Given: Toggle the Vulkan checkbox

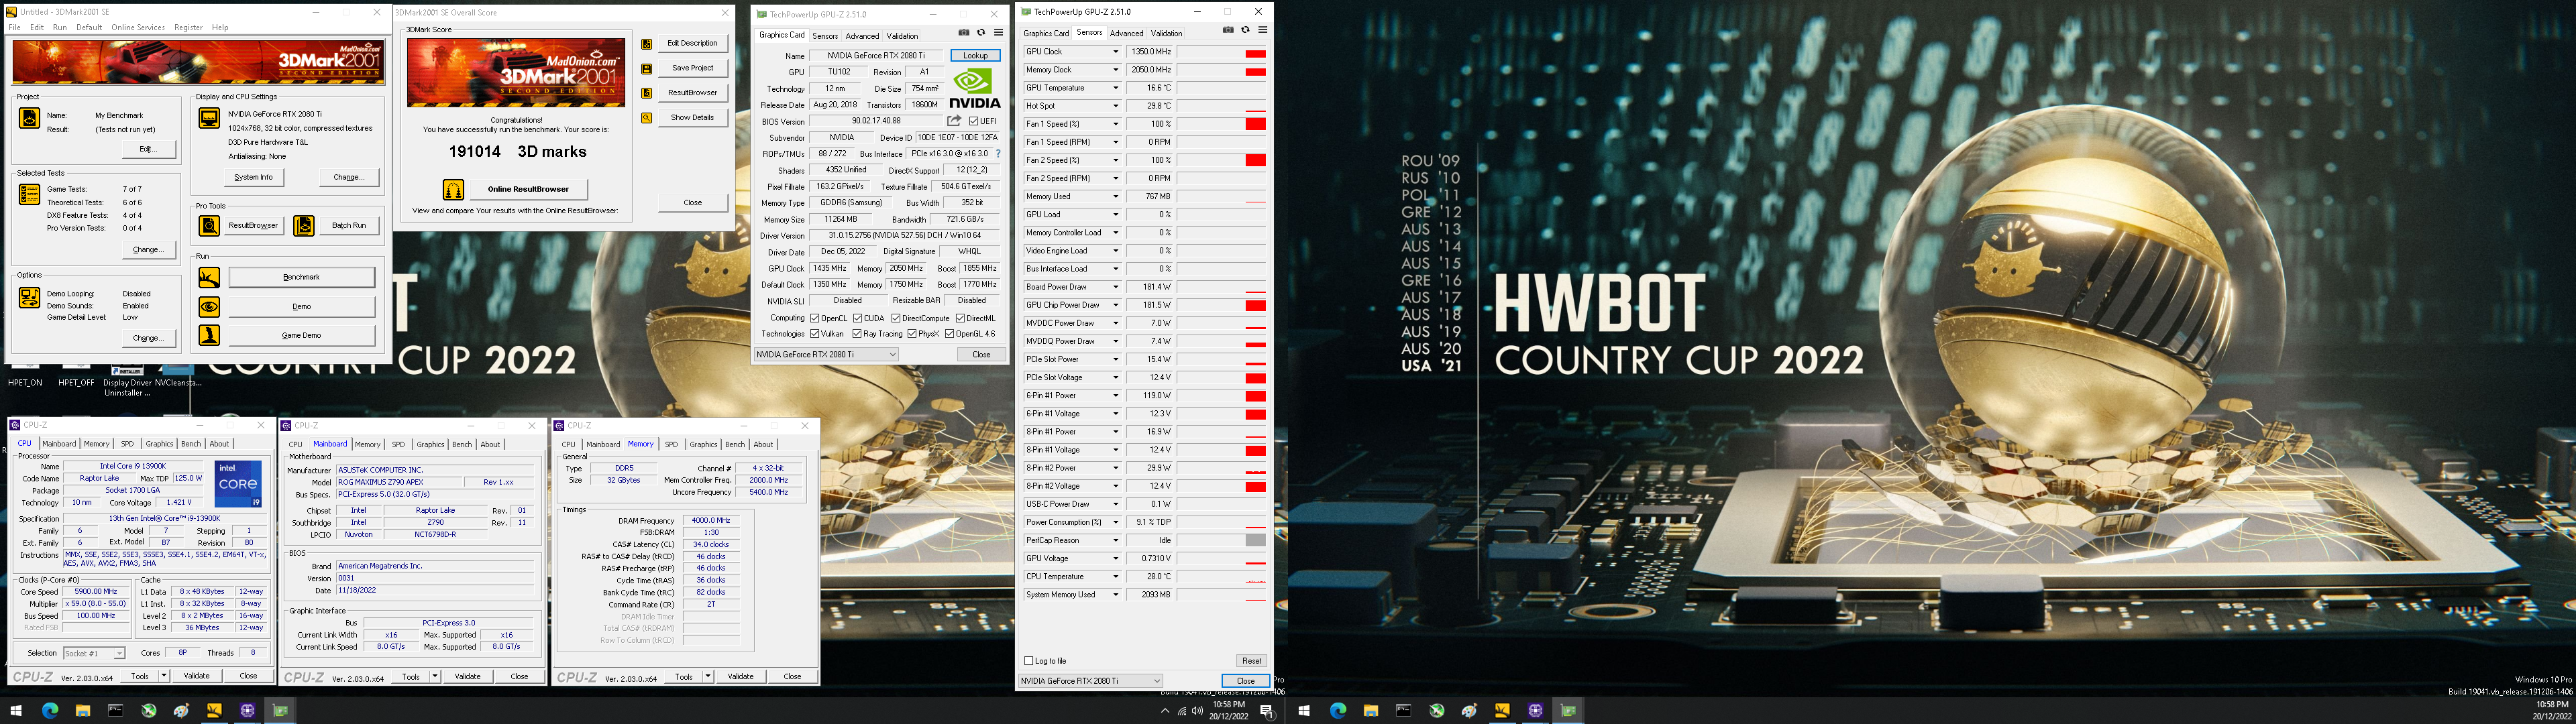Looking at the screenshot, I should click(815, 334).
